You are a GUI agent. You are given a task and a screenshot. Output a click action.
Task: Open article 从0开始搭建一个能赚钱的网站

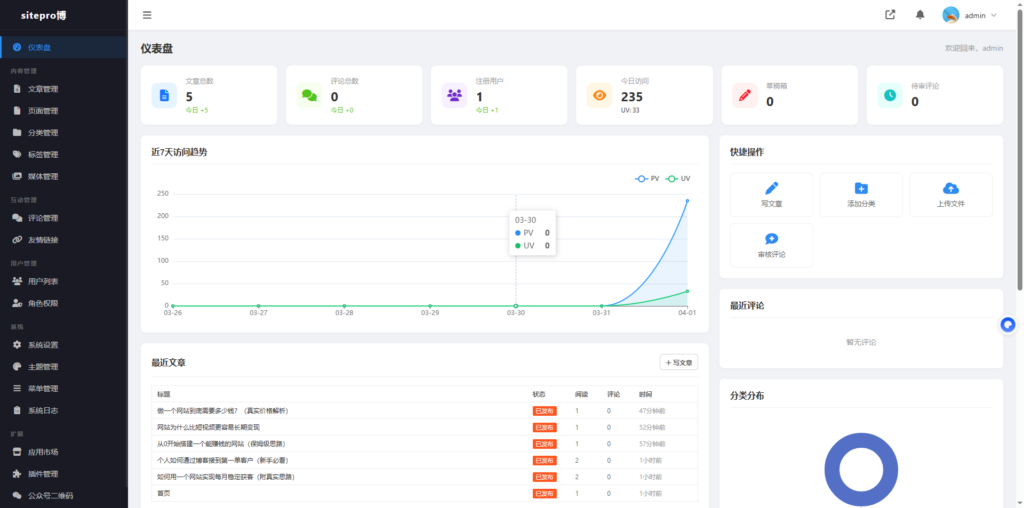[x=221, y=444]
